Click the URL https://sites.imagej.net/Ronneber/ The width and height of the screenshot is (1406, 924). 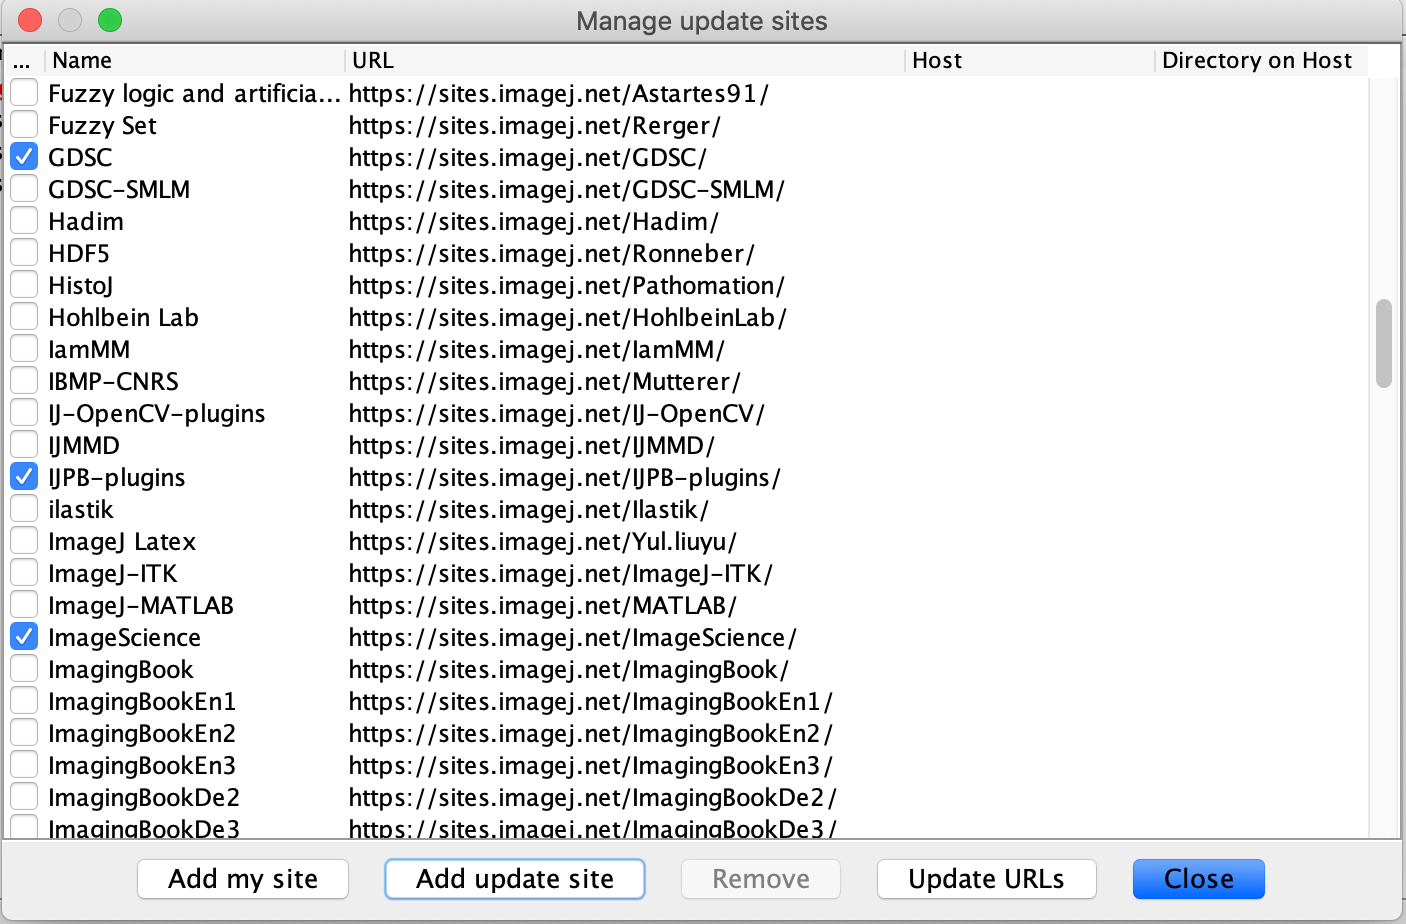552,253
